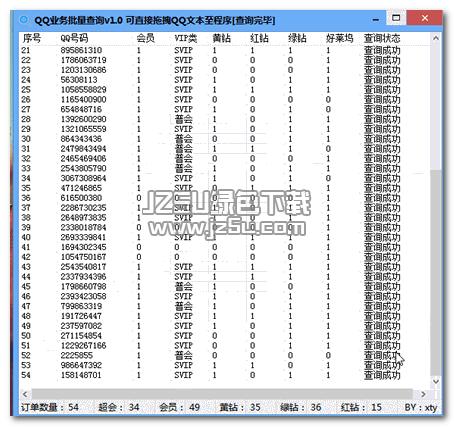Click the 黄钻 column header
454x427 pixels.
click(x=221, y=38)
